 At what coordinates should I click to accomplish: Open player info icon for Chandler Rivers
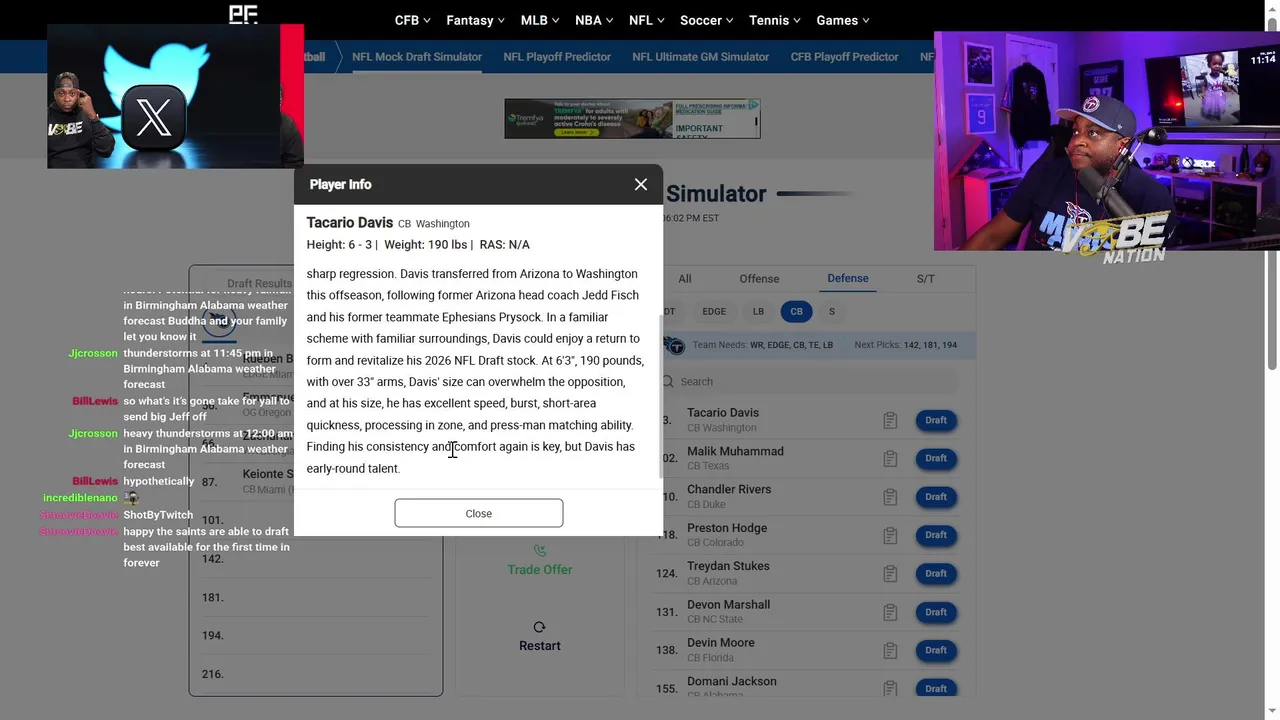coord(890,496)
